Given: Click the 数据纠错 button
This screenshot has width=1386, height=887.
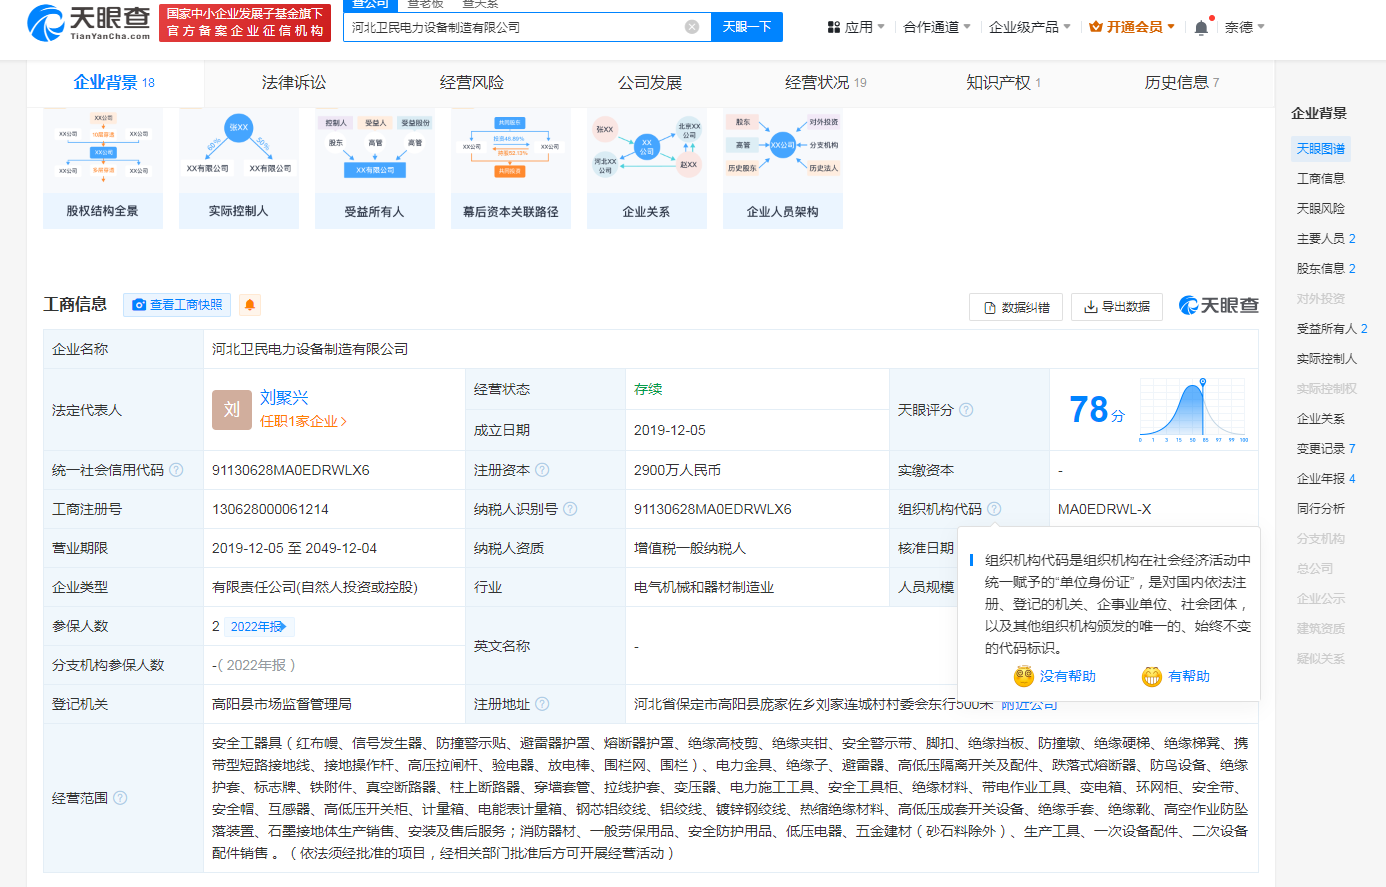Looking at the screenshot, I should (x=1015, y=307).
